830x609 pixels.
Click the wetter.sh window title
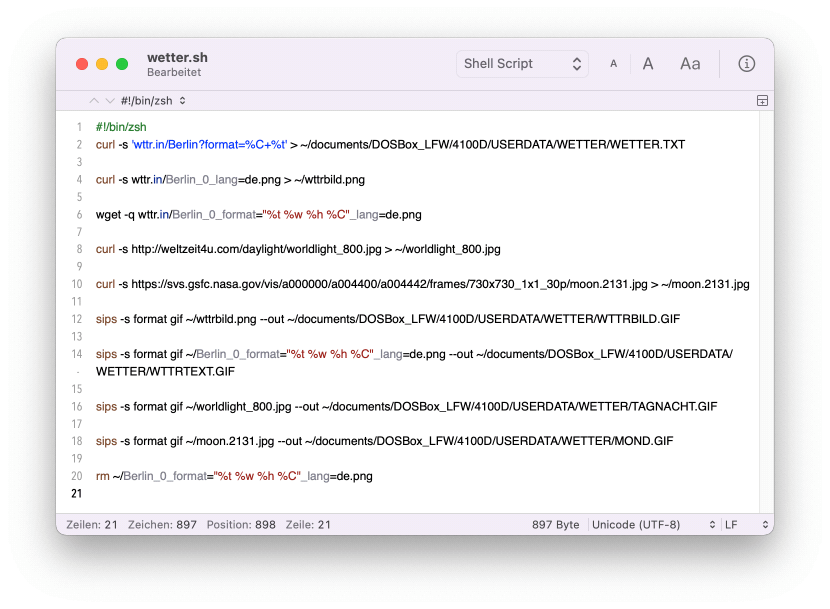pyautogui.click(x=177, y=57)
